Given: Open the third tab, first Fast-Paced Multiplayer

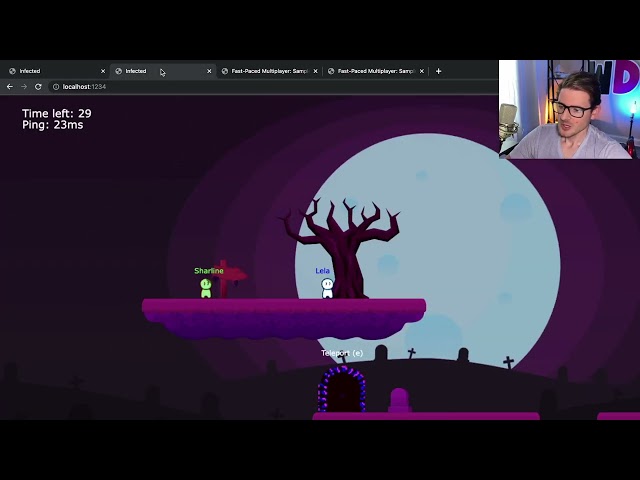Looking at the screenshot, I should point(269,71).
